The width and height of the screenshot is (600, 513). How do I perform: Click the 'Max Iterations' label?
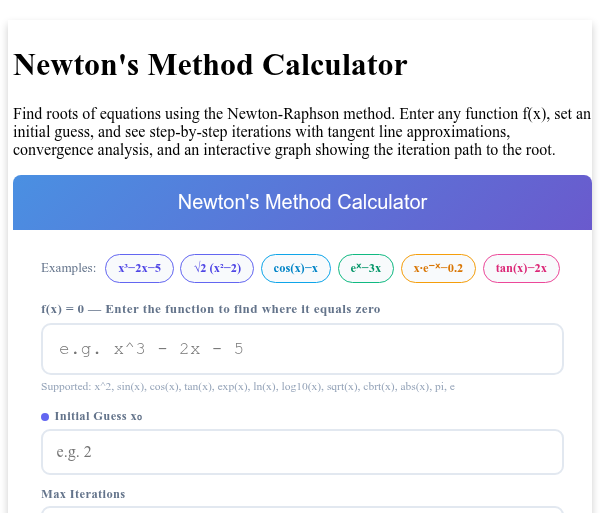click(x=83, y=494)
